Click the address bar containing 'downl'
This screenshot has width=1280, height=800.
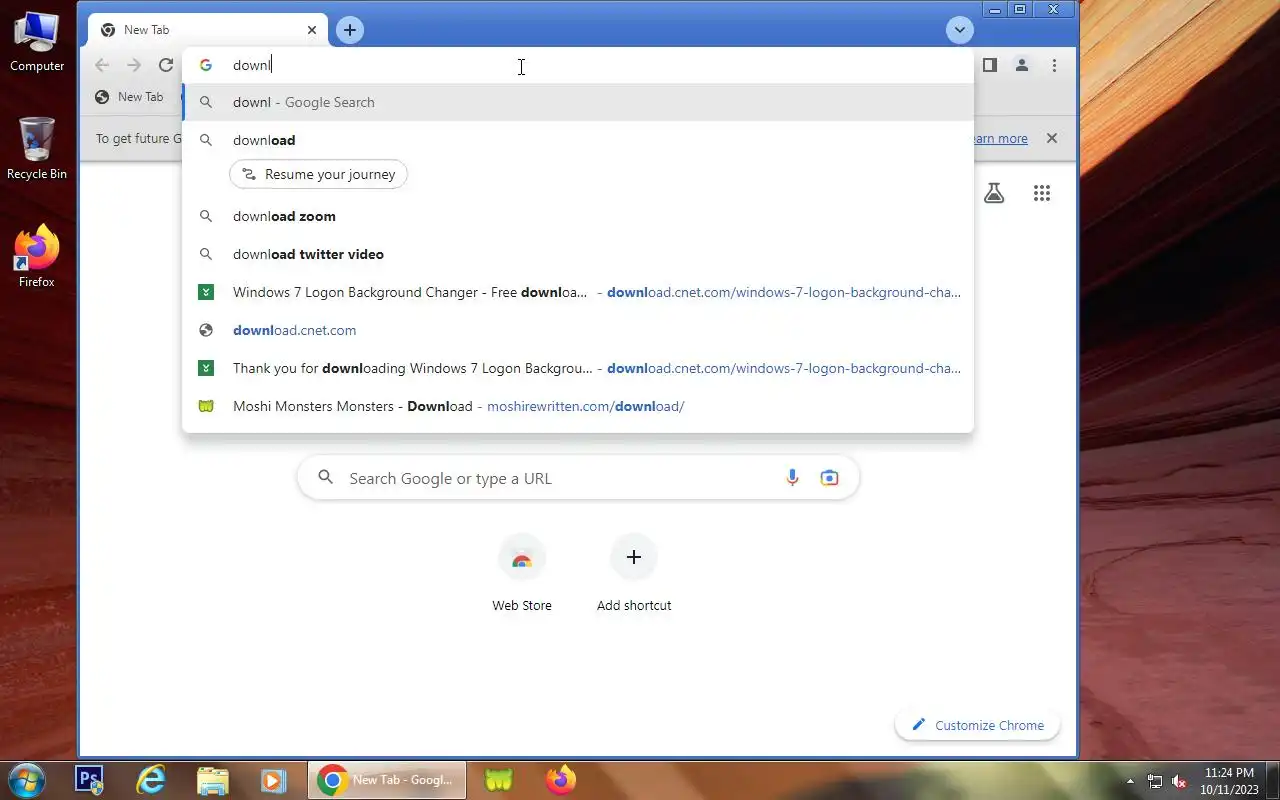pos(578,65)
